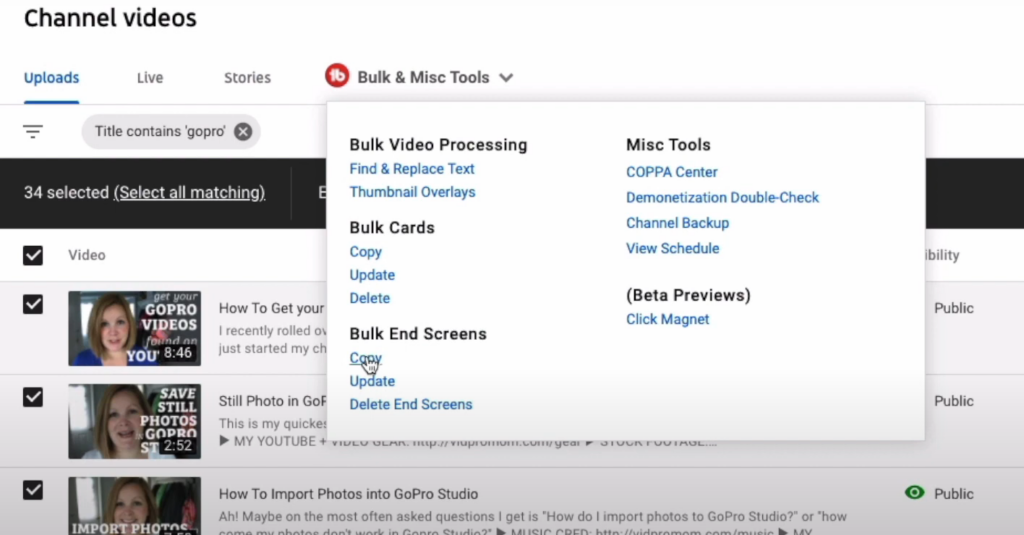Image resolution: width=1024 pixels, height=535 pixels.
Task: Open the filter list icon
Action: click(x=33, y=131)
